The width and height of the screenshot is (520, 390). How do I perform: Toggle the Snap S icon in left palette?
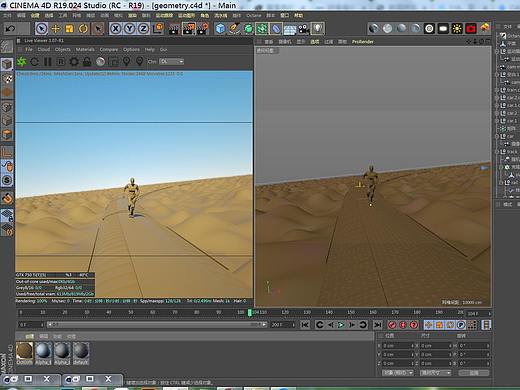pos(7,181)
